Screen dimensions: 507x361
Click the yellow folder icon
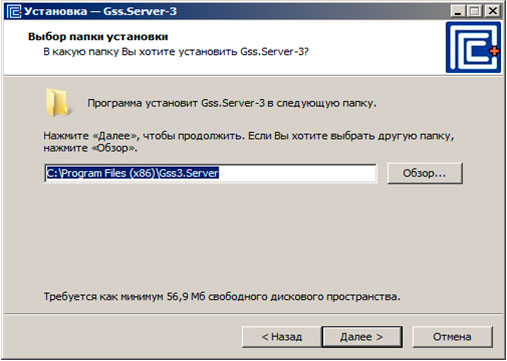click(x=57, y=103)
